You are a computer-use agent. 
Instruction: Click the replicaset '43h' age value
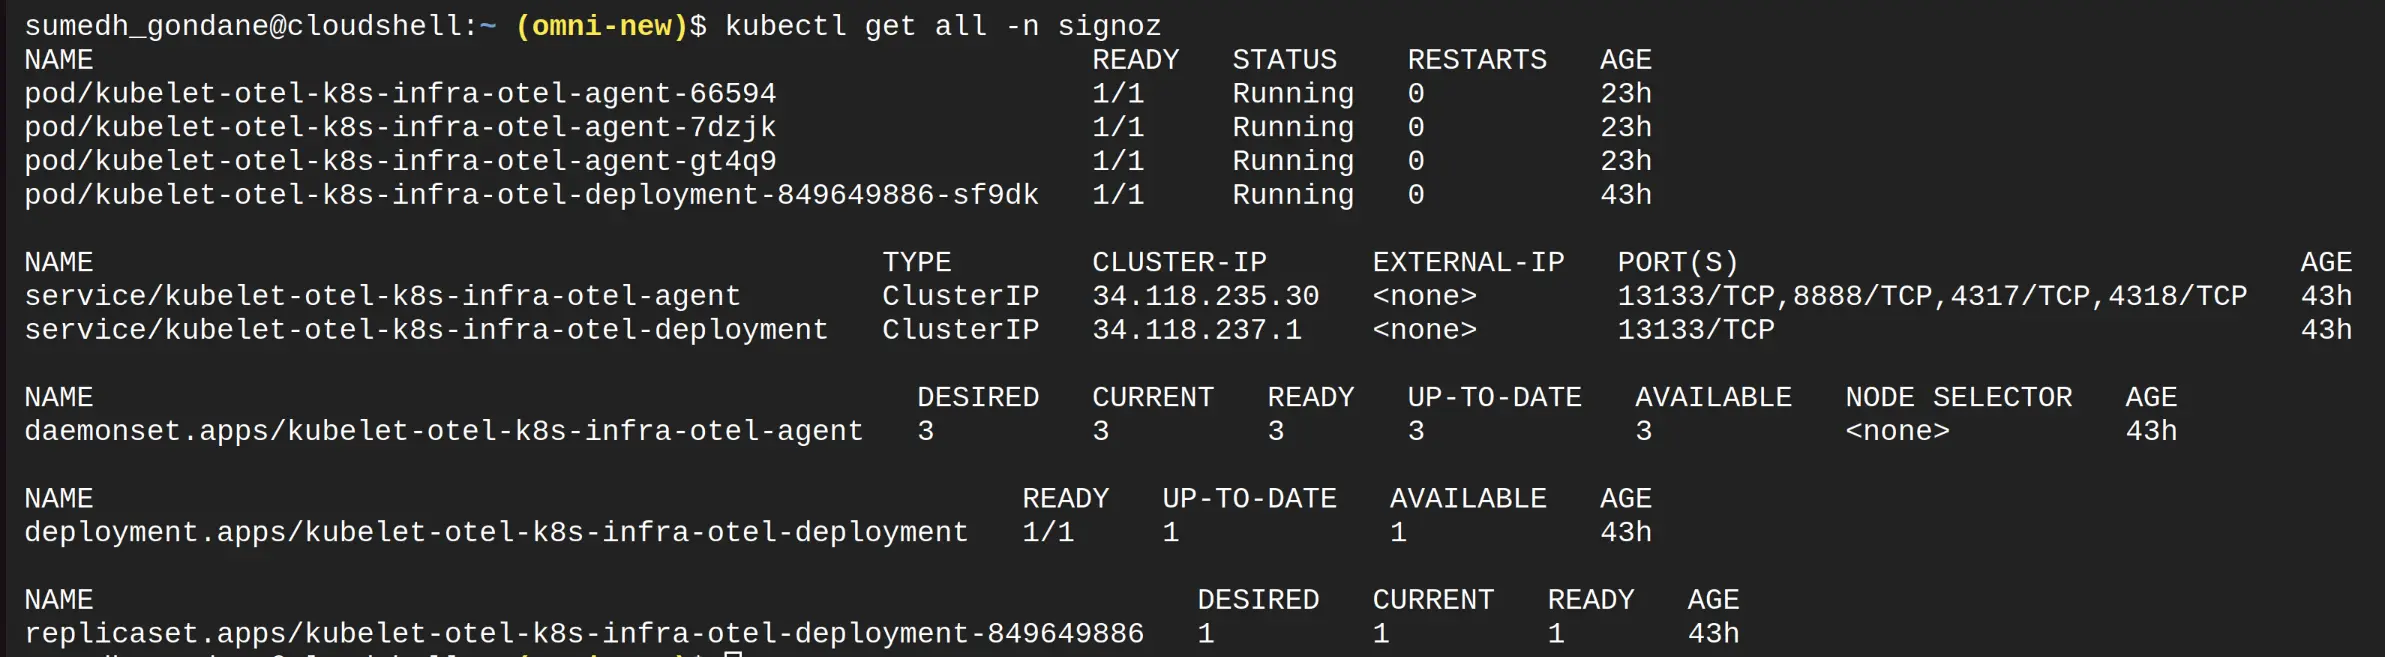click(1713, 634)
